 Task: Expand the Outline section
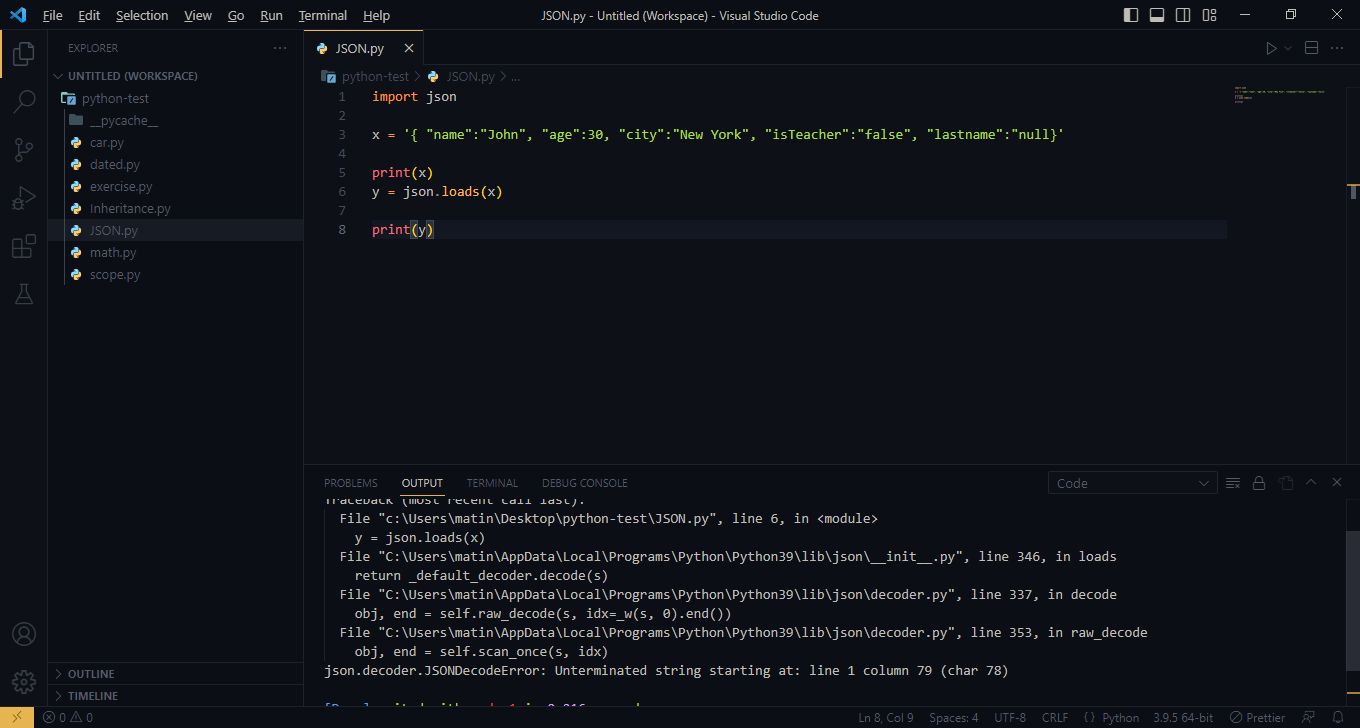point(90,674)
